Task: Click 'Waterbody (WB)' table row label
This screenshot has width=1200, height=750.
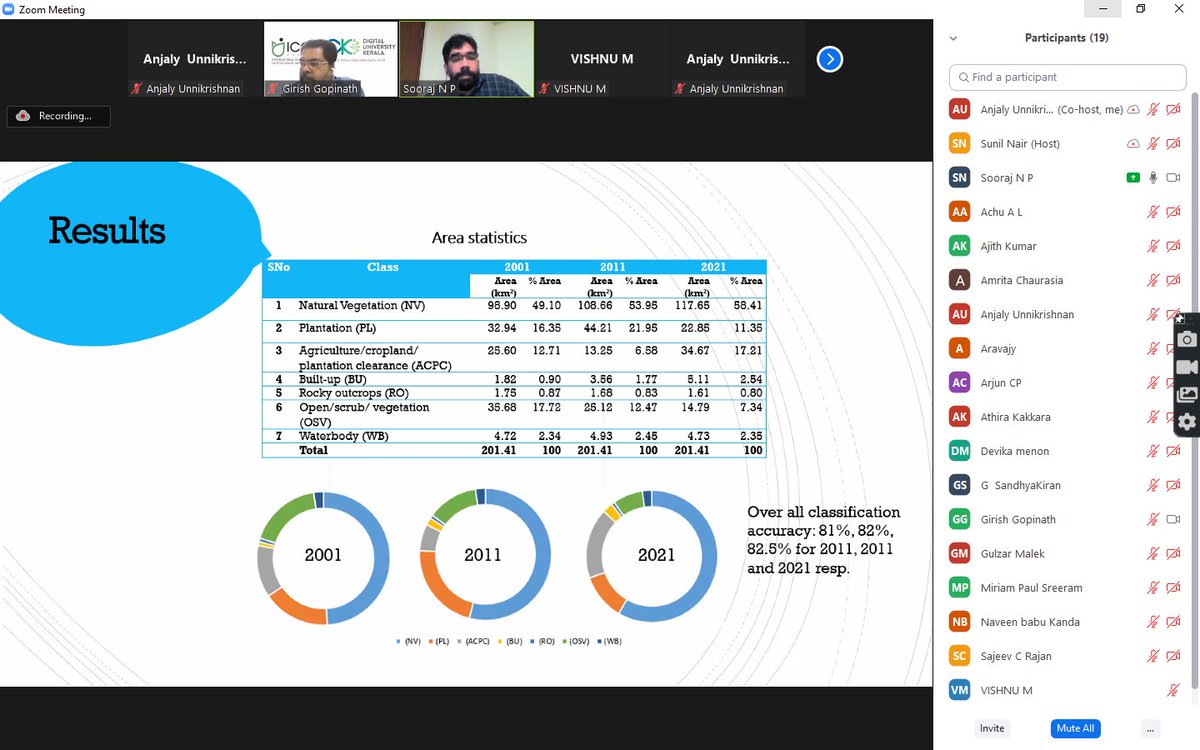Action: [343, 436]
